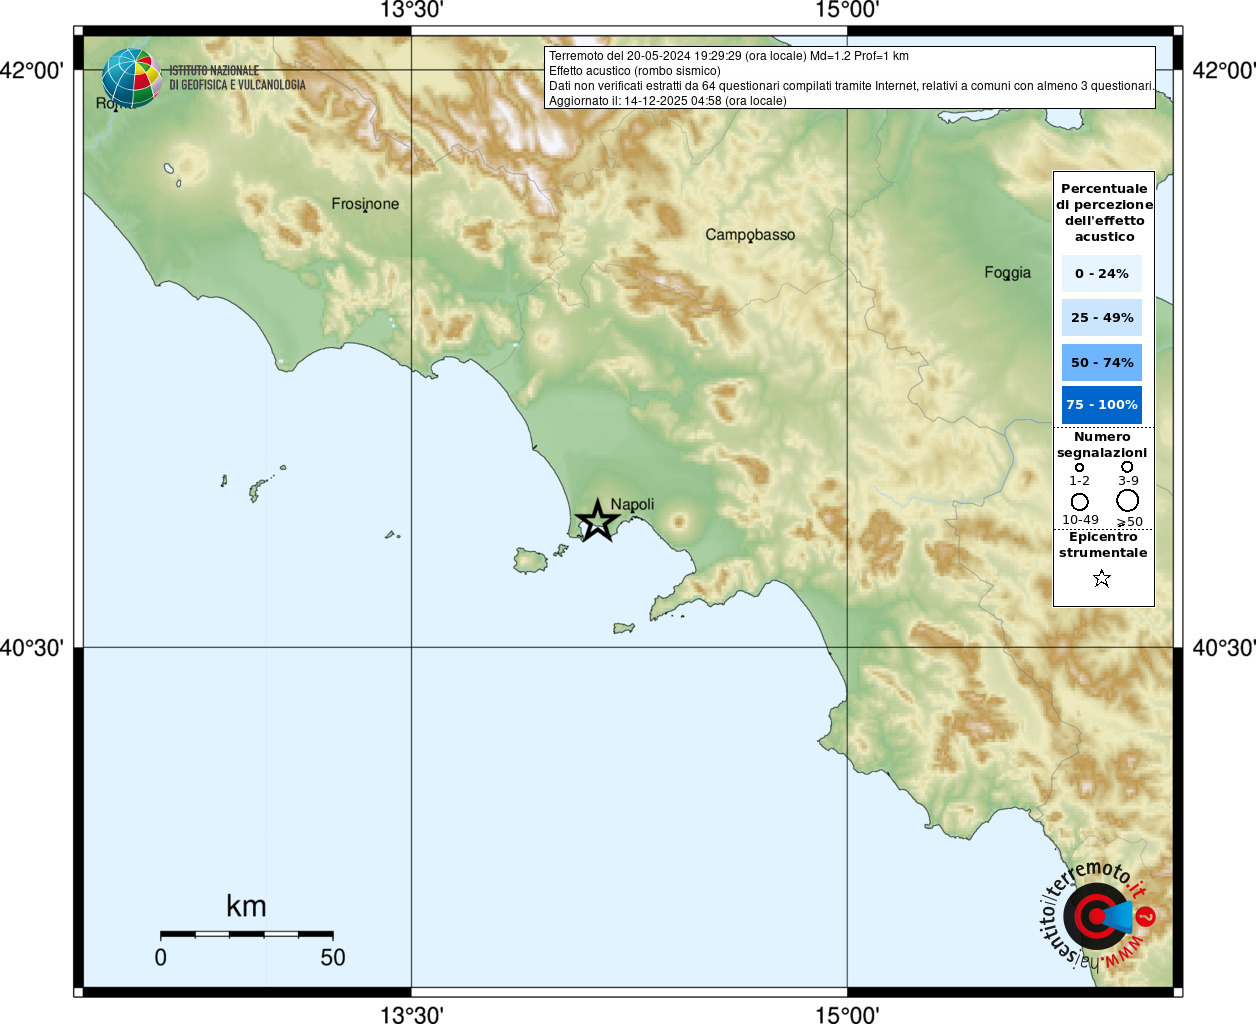Click the 'km' scale unit label

click(x=246, y=906)
